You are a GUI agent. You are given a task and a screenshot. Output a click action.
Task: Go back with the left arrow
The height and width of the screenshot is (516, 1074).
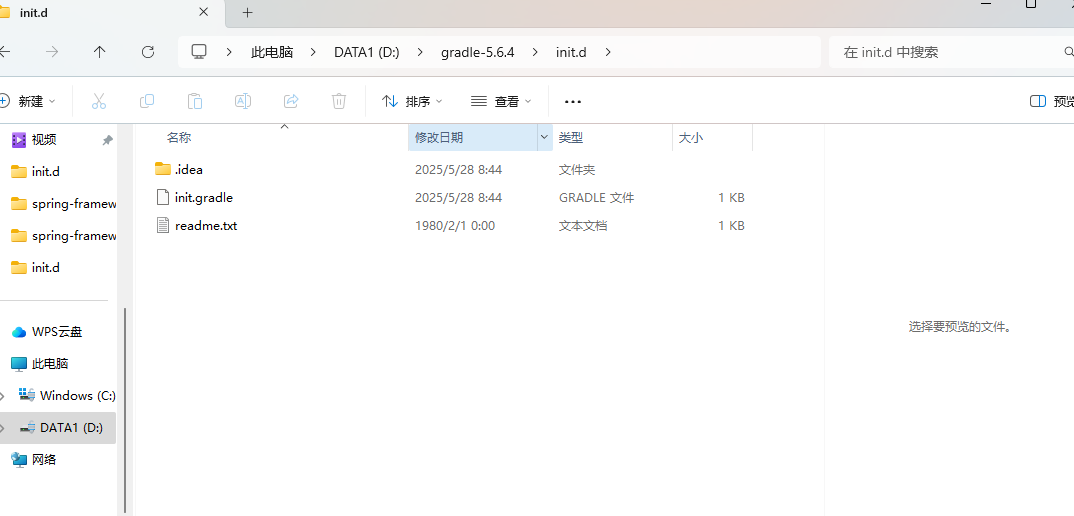pyautogui.click(x=4, y=52)
